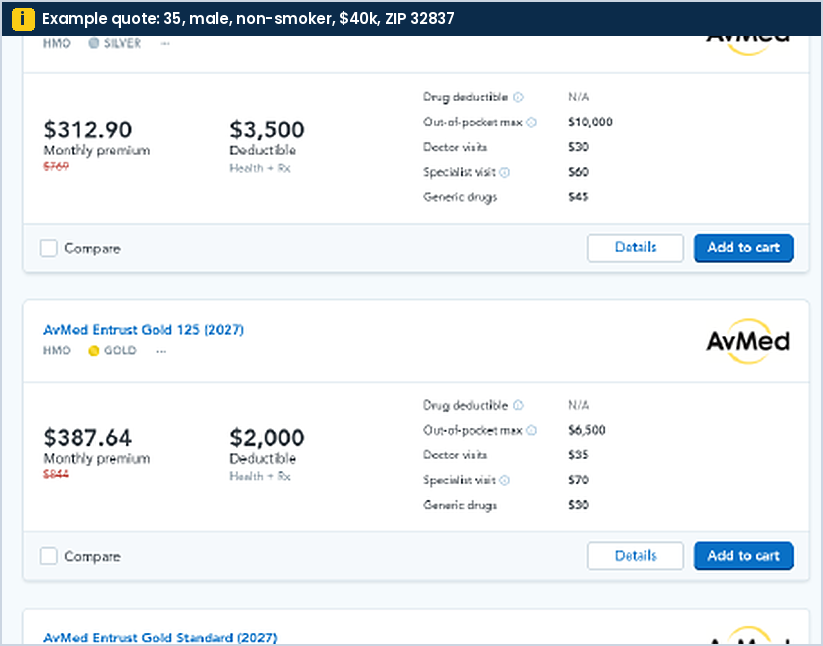Tick Compare checkbox for the $312.90 Silver plan
The width and height of the screenshot is (823, 646).
[x=49, y=248]
